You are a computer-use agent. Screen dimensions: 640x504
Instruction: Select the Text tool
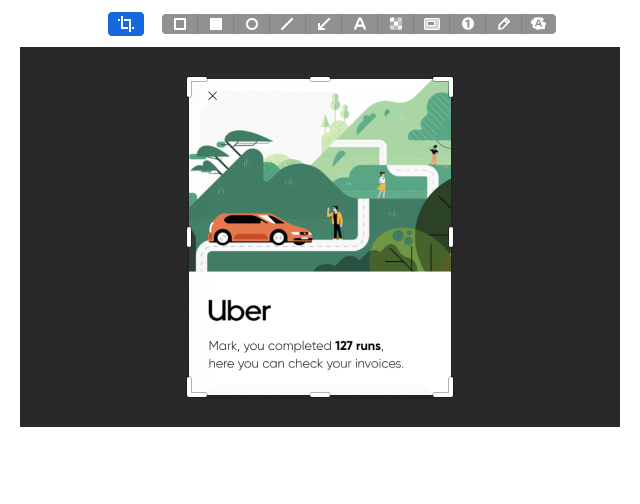coord(360,24)
